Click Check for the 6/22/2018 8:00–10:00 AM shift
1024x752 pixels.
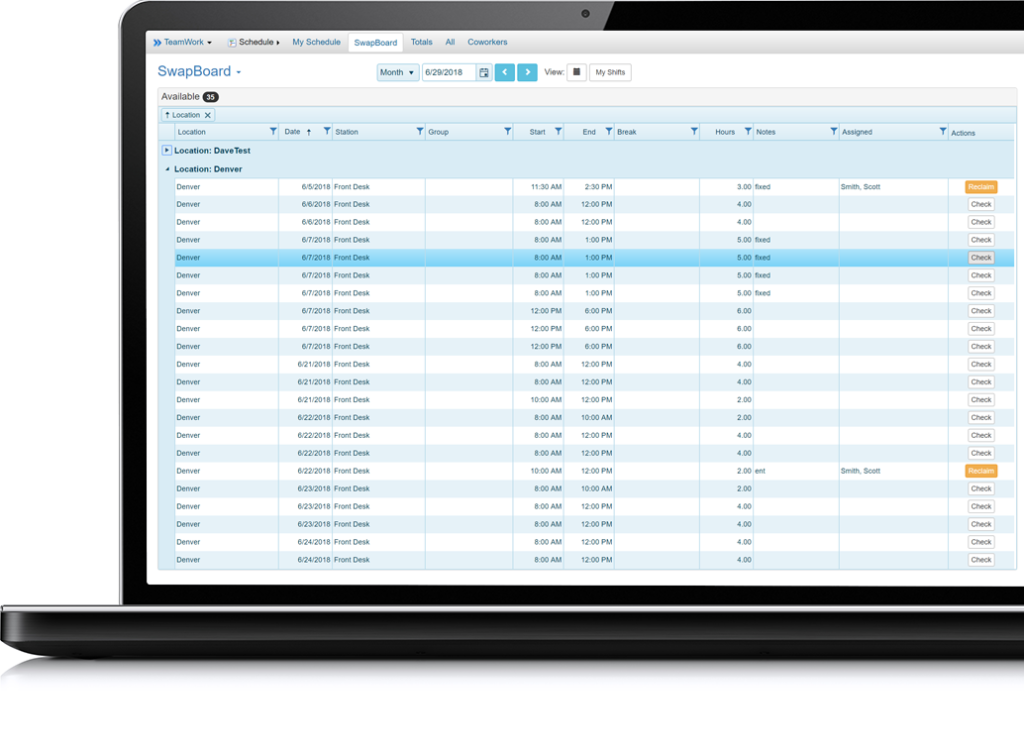click(981, 418)
